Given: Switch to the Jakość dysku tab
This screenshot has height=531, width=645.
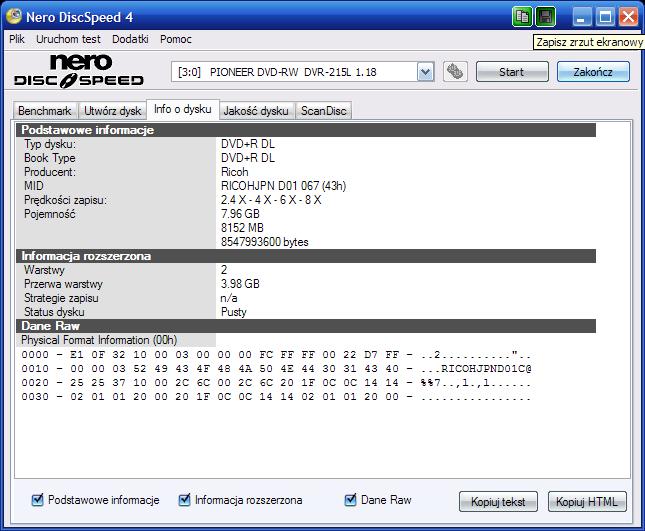Looking at the screenshot, I should (x=256, y=111).
